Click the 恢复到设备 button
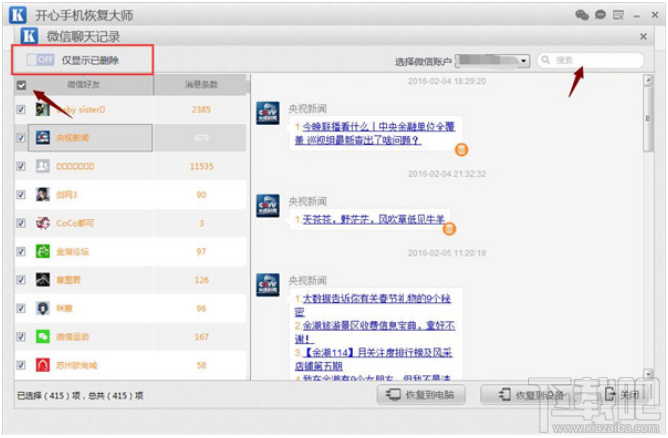 tap(531, 395)
